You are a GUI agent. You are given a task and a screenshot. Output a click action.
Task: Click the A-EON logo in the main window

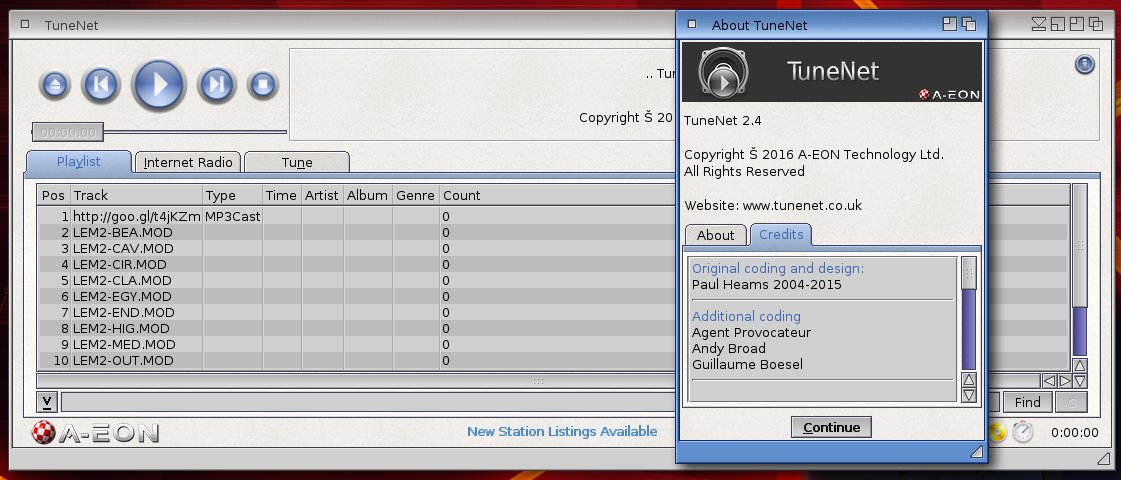95,432
